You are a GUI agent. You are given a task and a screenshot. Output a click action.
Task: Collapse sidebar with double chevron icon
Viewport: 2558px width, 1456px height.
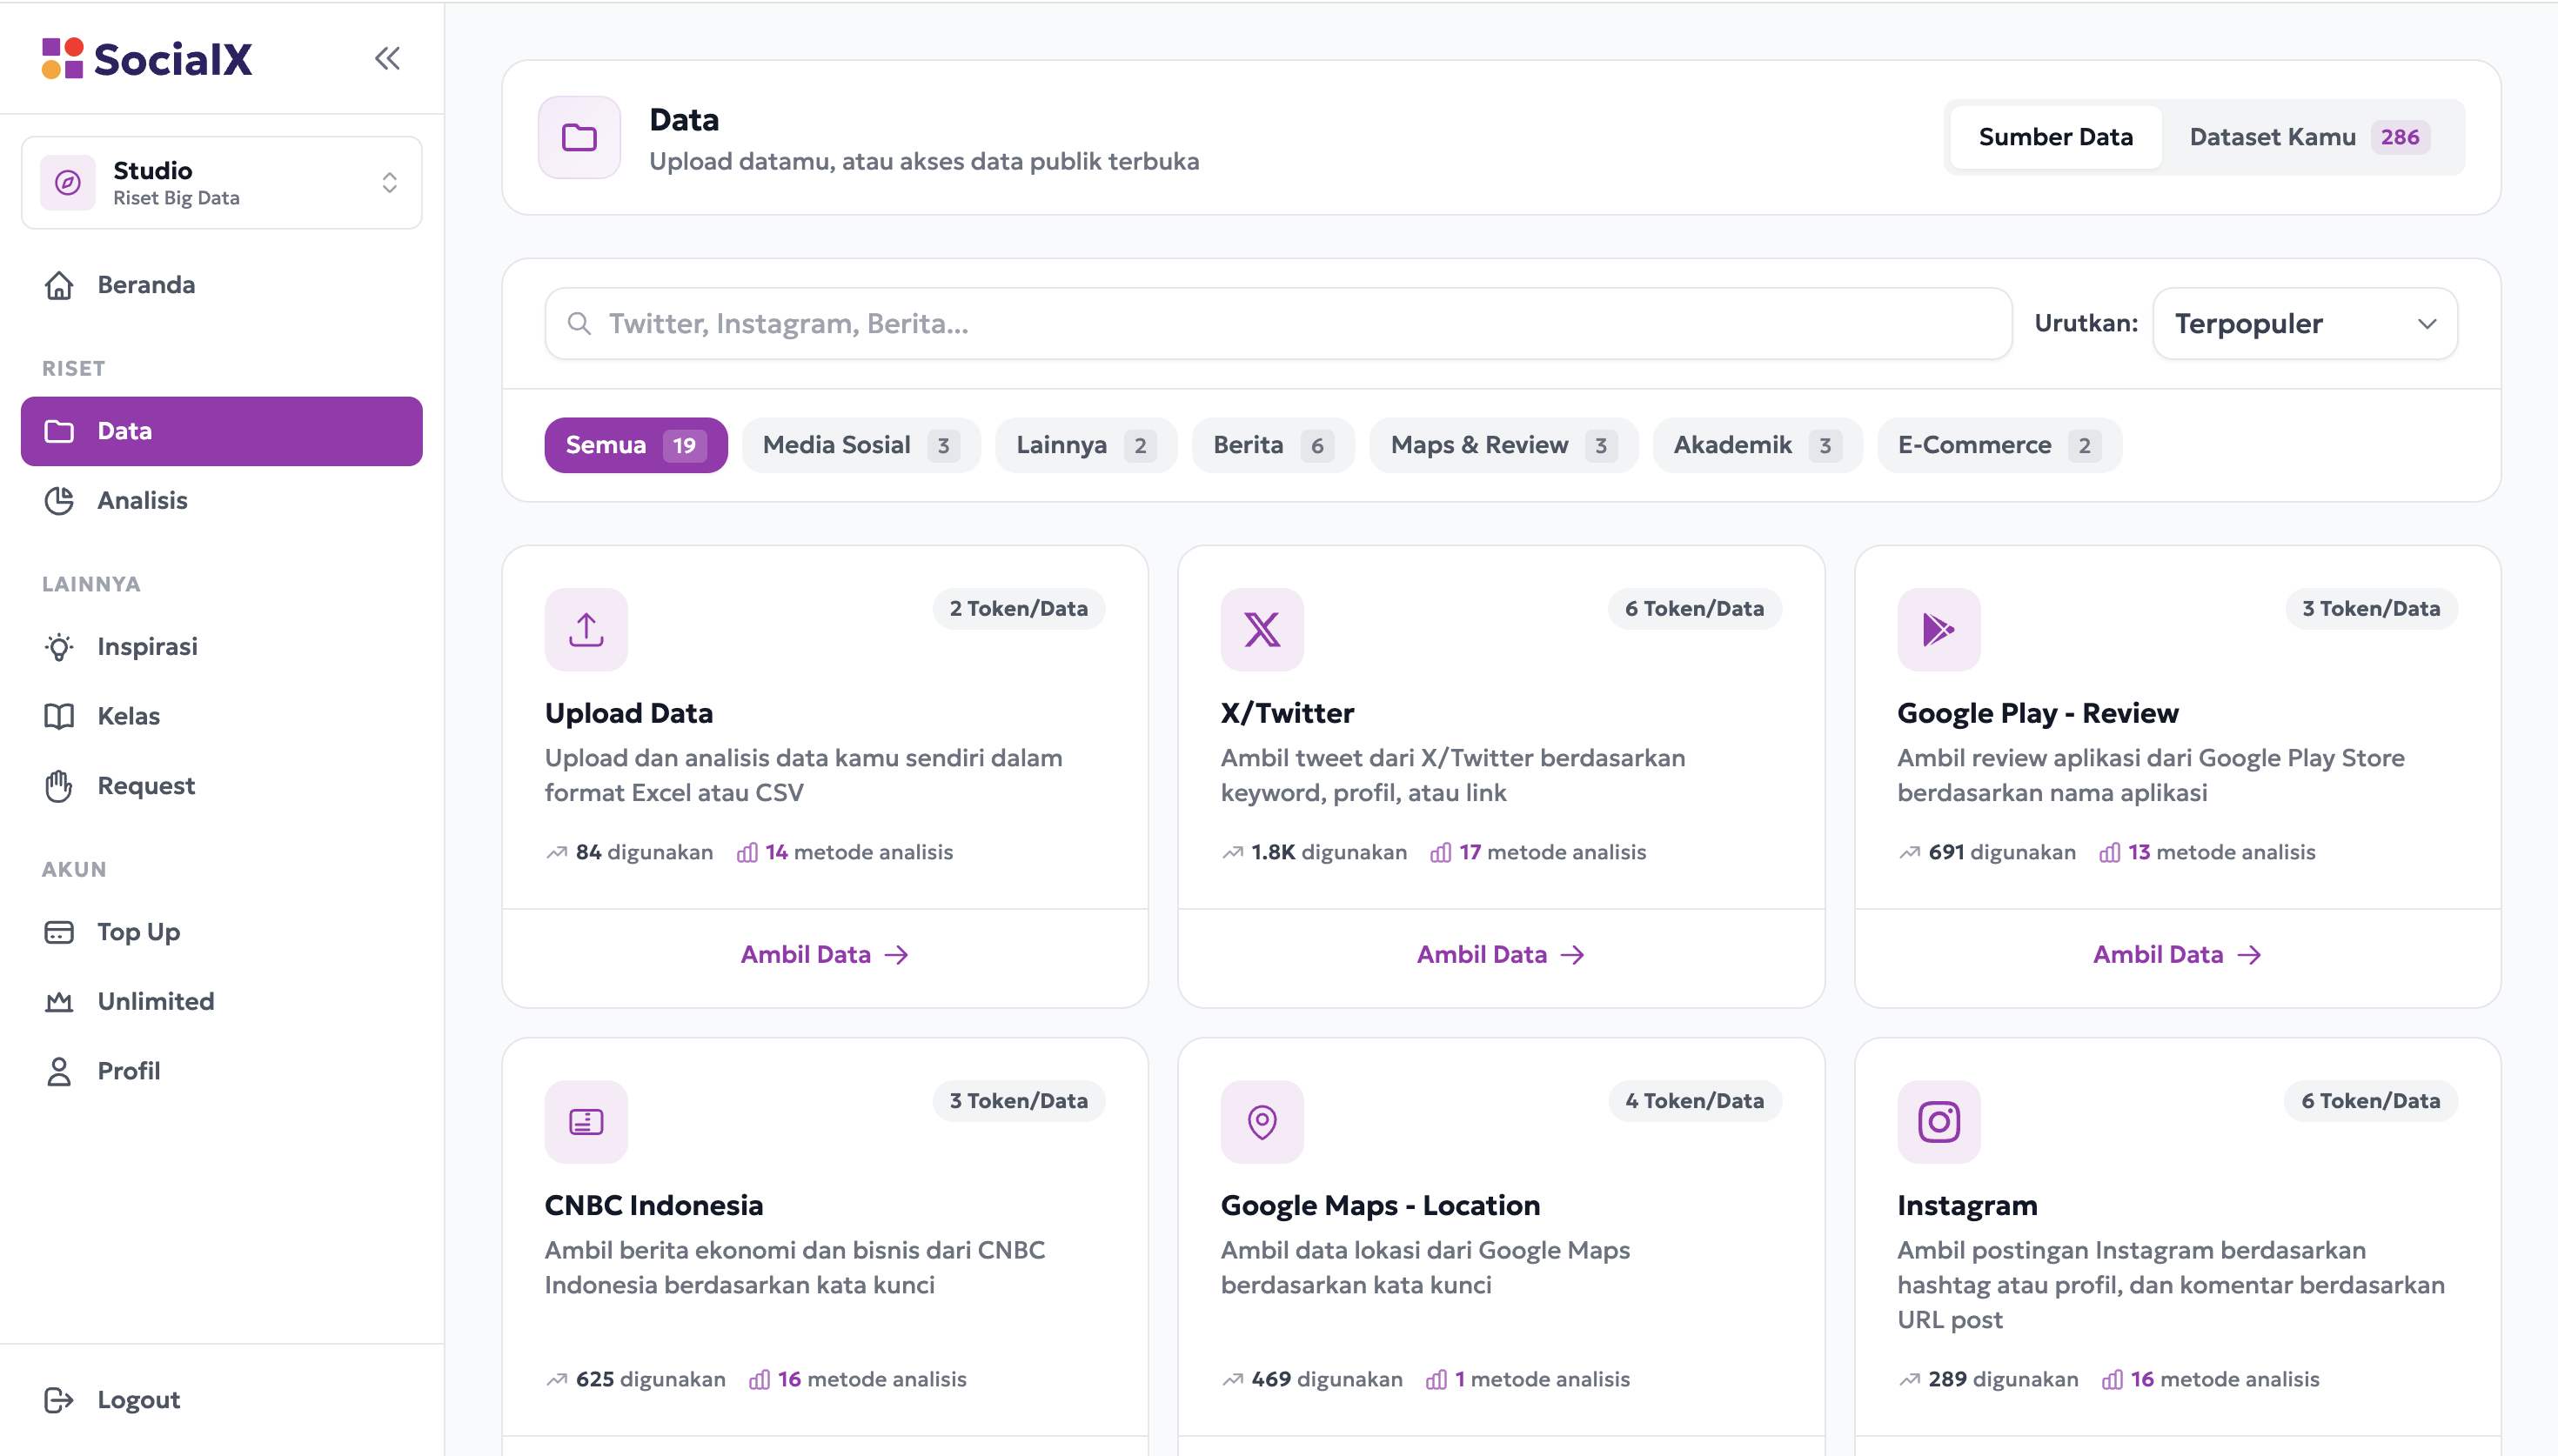point(387,58)
